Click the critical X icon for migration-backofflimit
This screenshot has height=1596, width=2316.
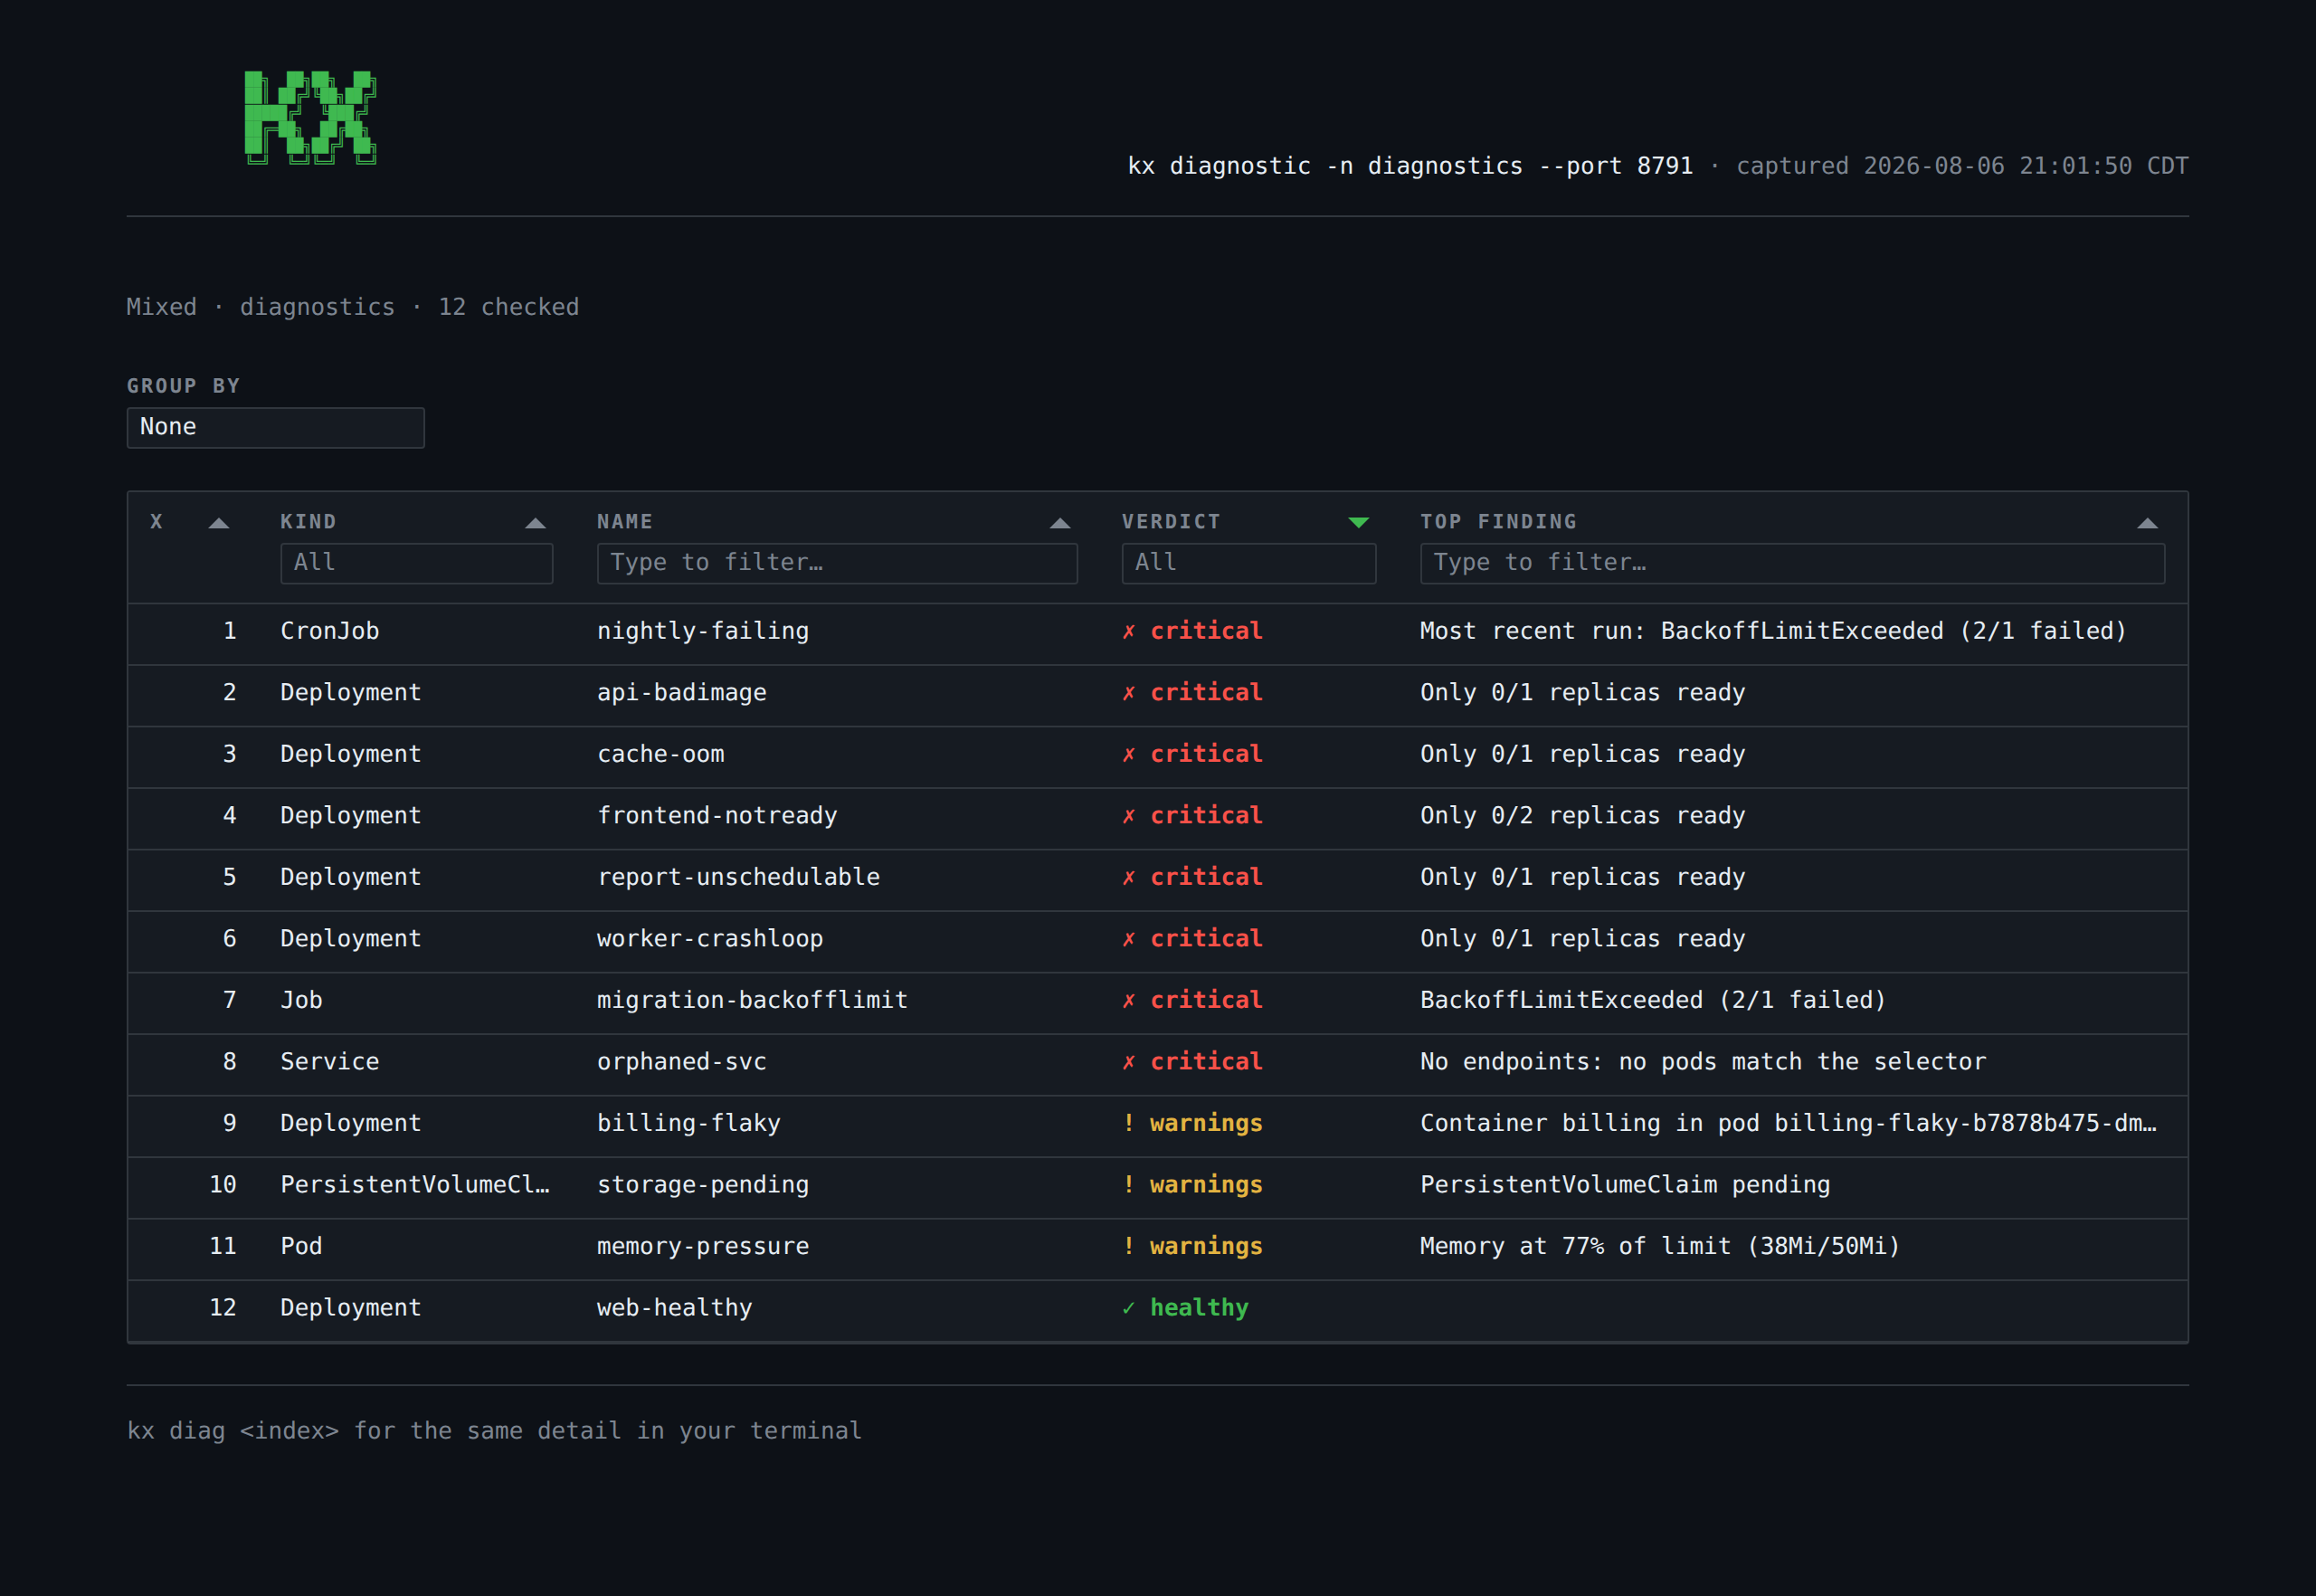(x=1129, y=1001)
